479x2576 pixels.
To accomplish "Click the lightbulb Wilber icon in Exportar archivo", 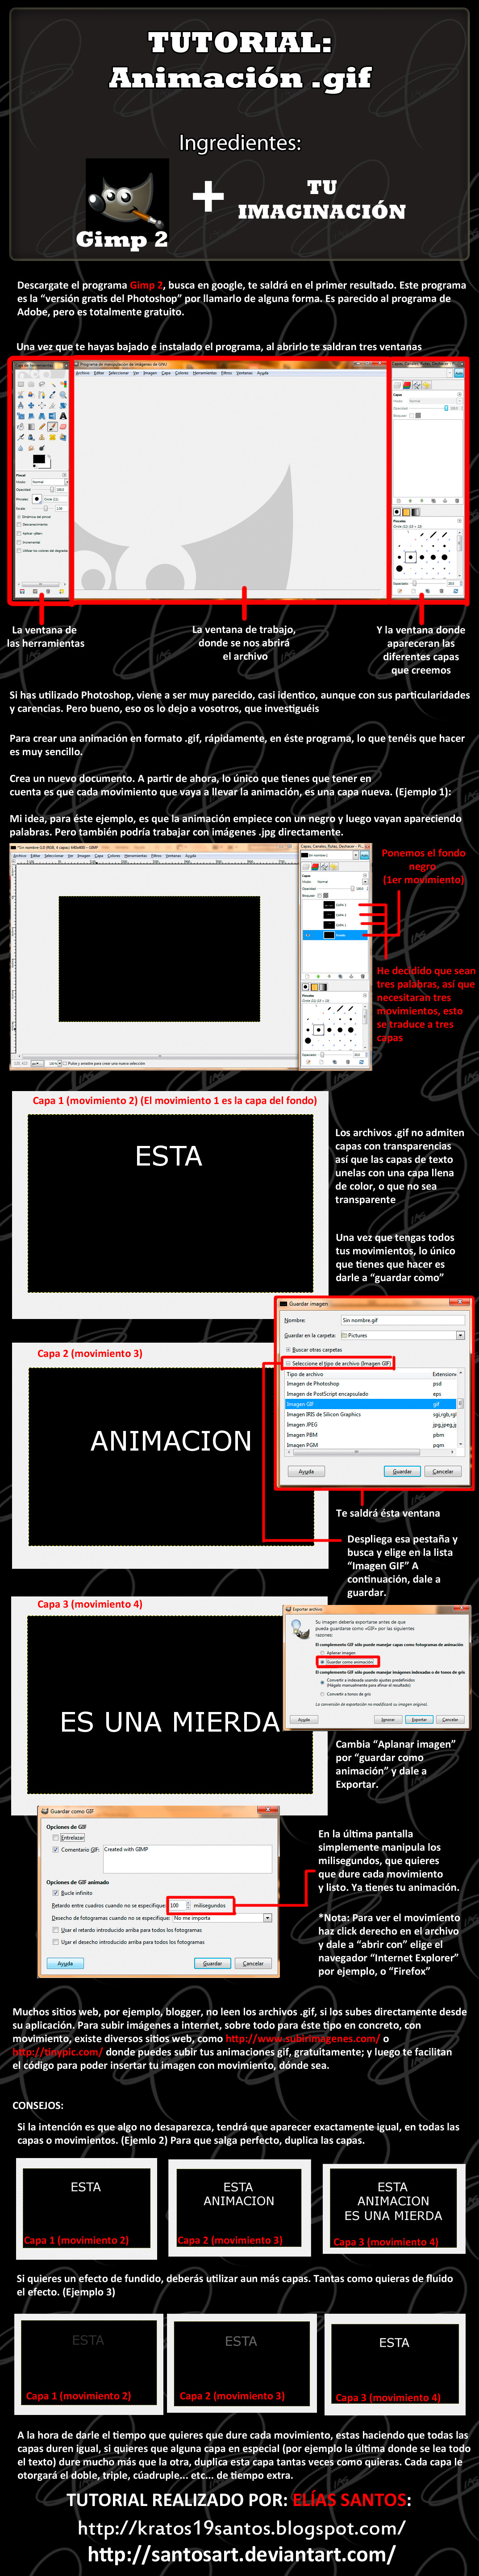I will (299, 1631).
